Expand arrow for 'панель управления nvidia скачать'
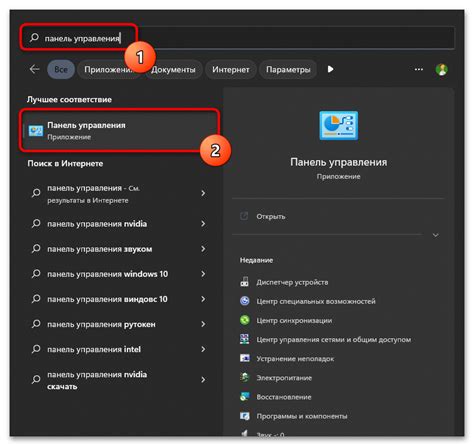Screen dimensions: 474x446 coord(203,380)
